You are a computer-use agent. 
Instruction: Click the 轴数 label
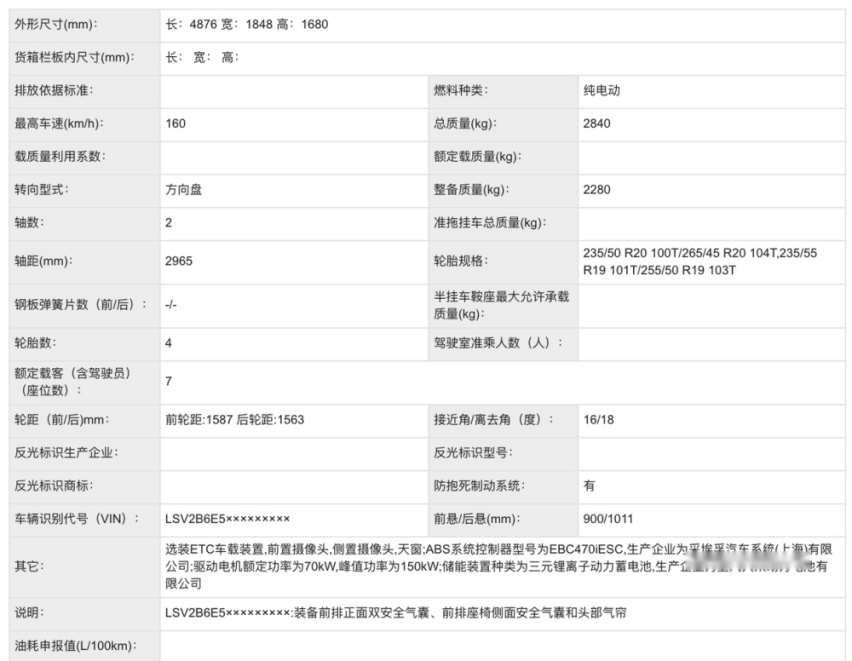(x=29, y=223)
